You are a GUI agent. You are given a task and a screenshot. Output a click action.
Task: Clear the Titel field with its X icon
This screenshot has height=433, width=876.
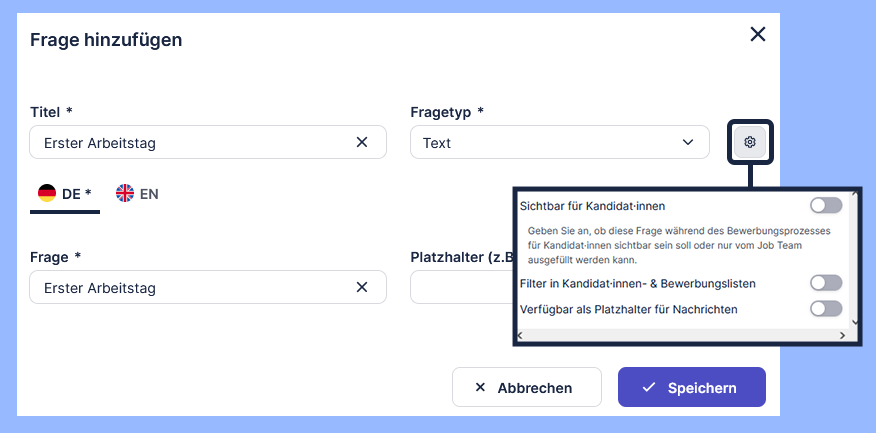(362, 142)
